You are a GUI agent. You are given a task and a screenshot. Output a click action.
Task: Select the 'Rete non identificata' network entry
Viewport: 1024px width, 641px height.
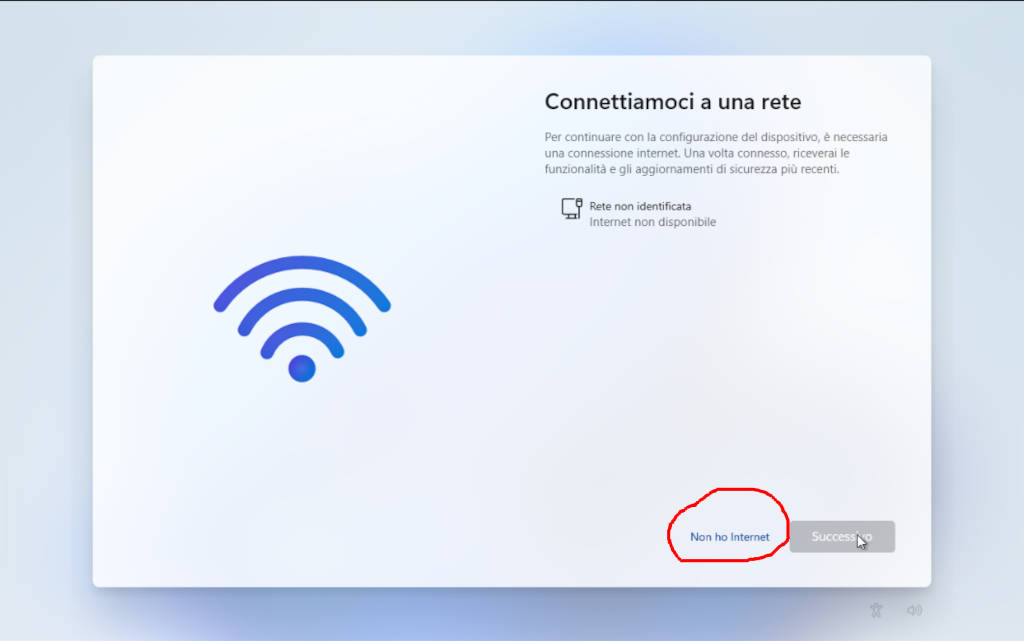[x=639, y=213]
